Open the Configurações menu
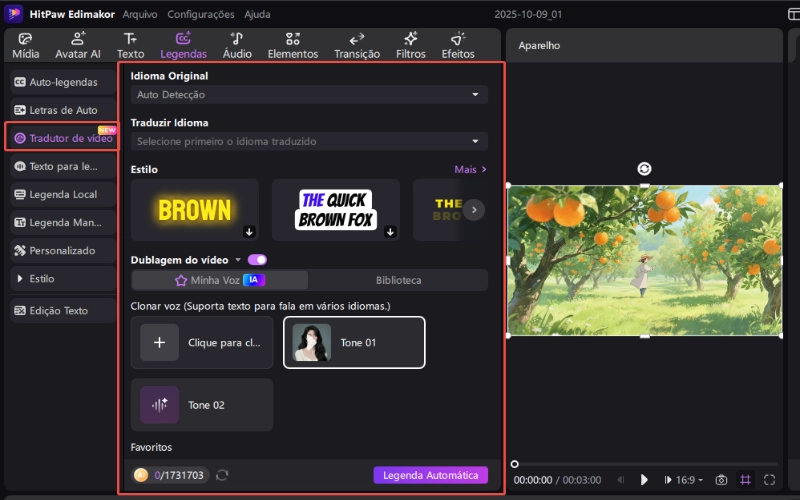Screen dimensions: 800x500 (200, 15)
